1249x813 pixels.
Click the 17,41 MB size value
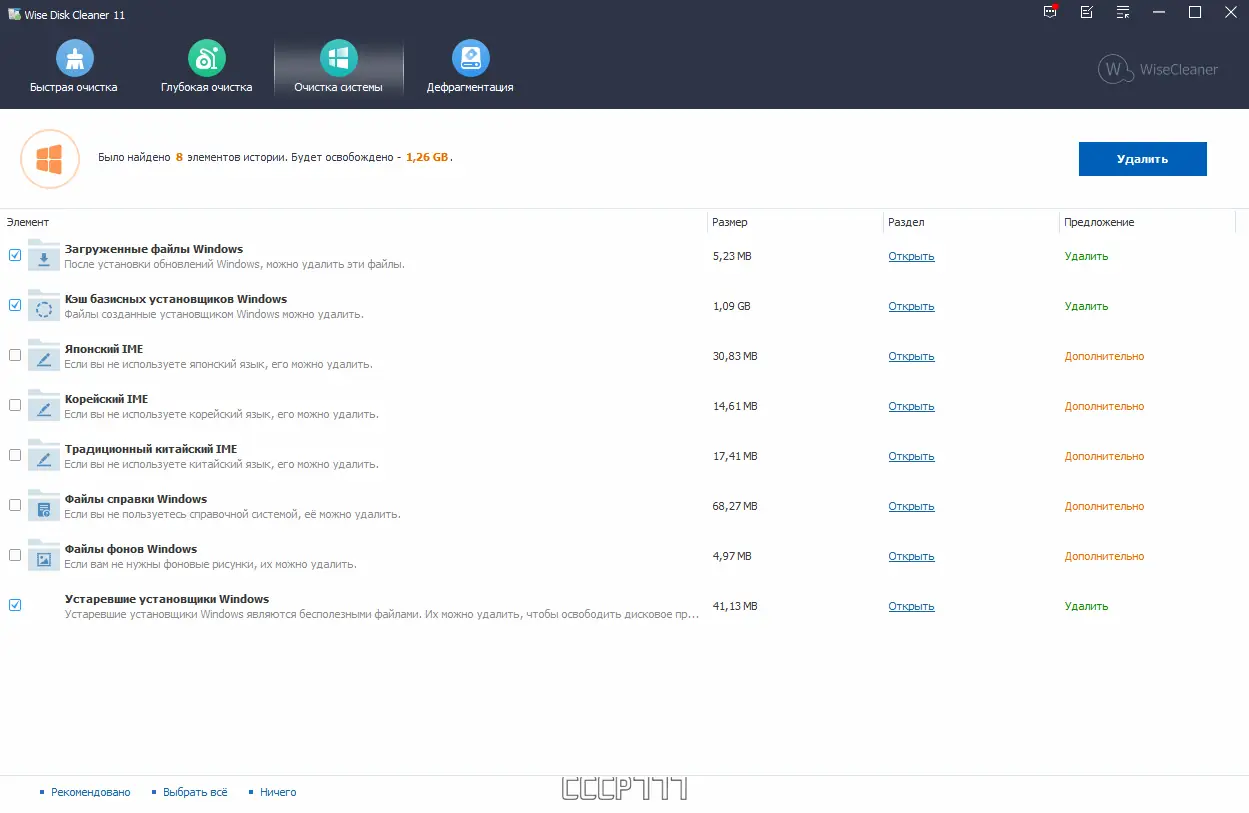pos(735,456)
